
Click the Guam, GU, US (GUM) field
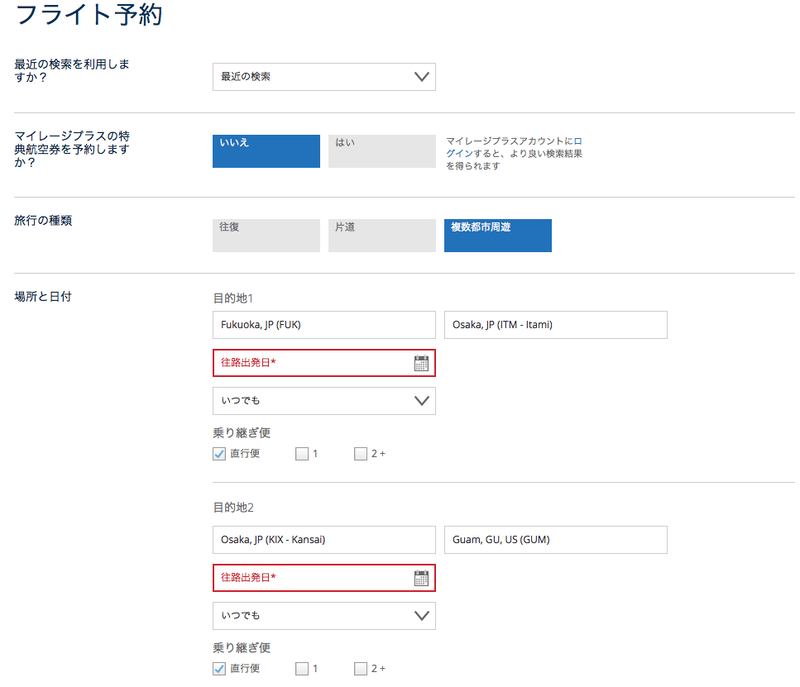pyautogui.click(x=556, y=540)
